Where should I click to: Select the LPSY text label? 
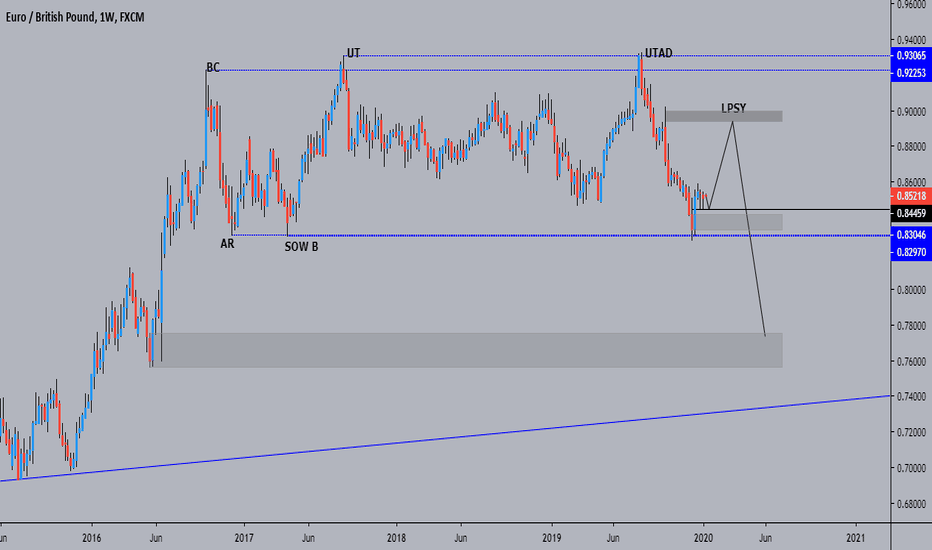[733, 107]
